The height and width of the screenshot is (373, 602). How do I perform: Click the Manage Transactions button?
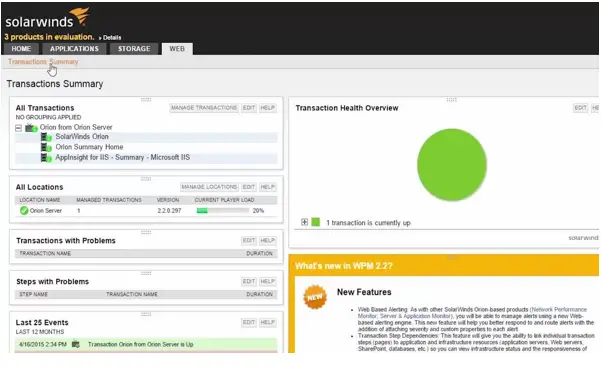pos(204,108)
